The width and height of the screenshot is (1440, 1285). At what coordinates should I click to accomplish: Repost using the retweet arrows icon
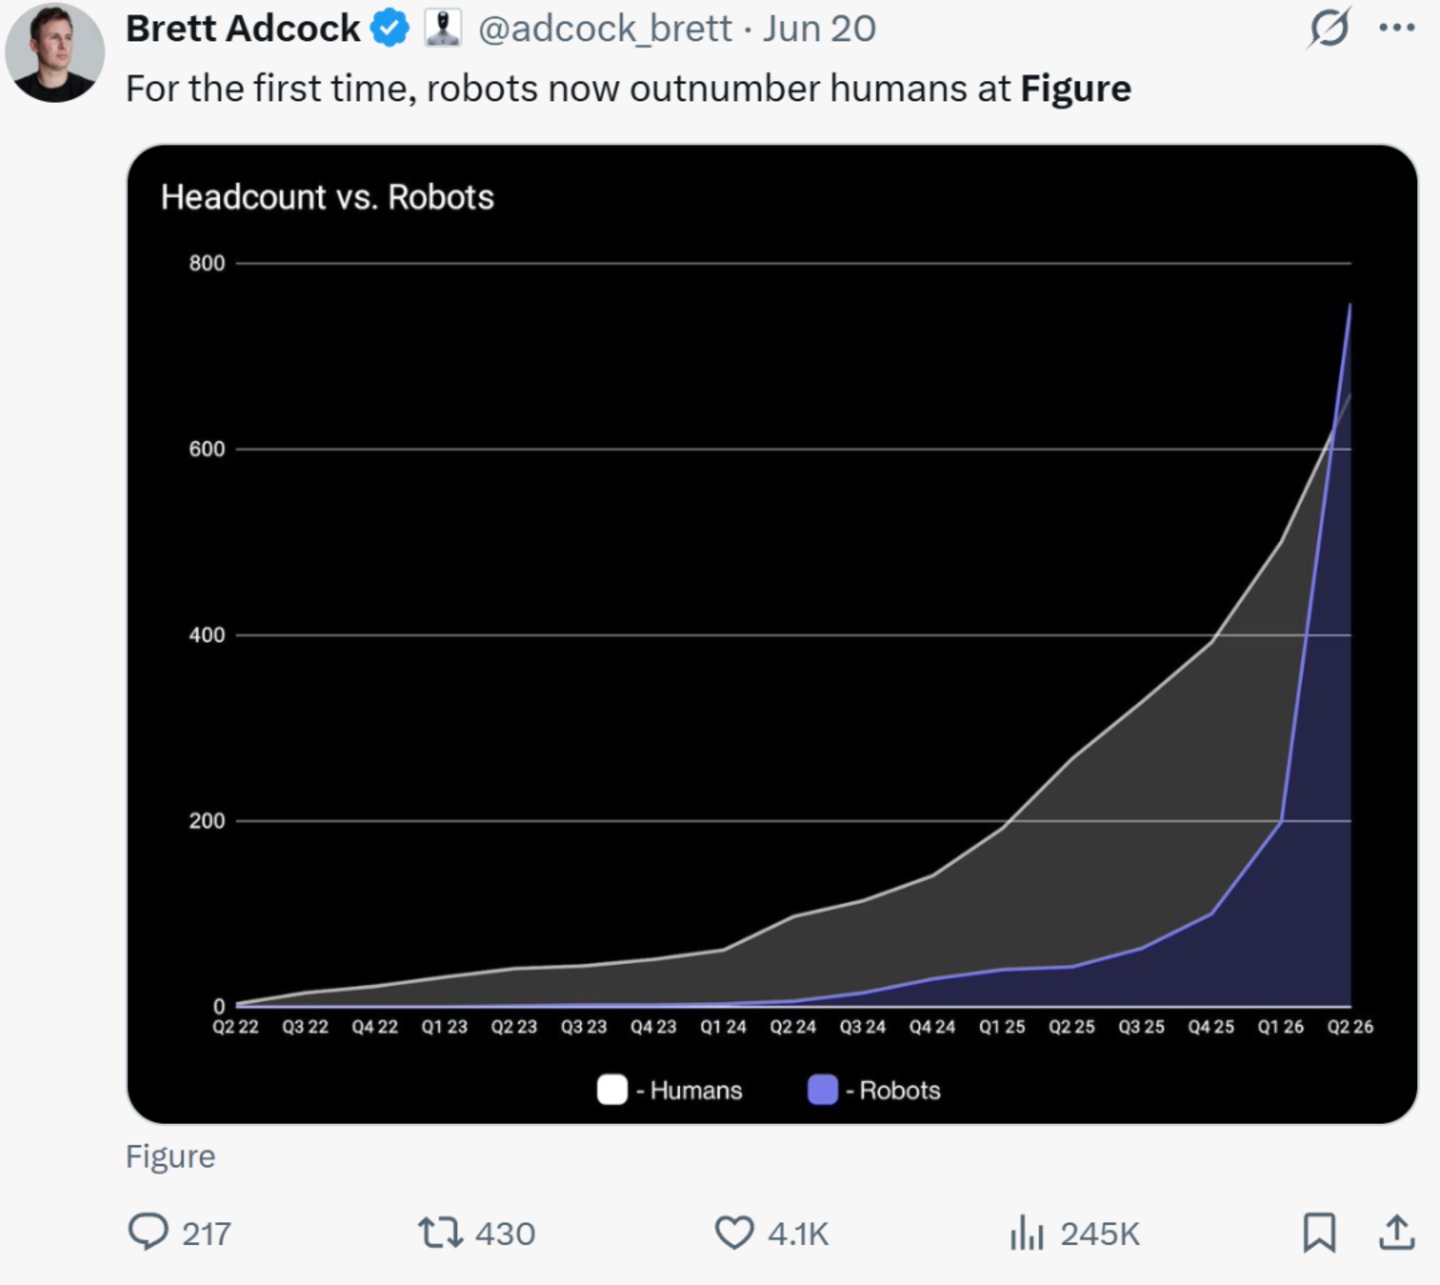click(440, 1232)
